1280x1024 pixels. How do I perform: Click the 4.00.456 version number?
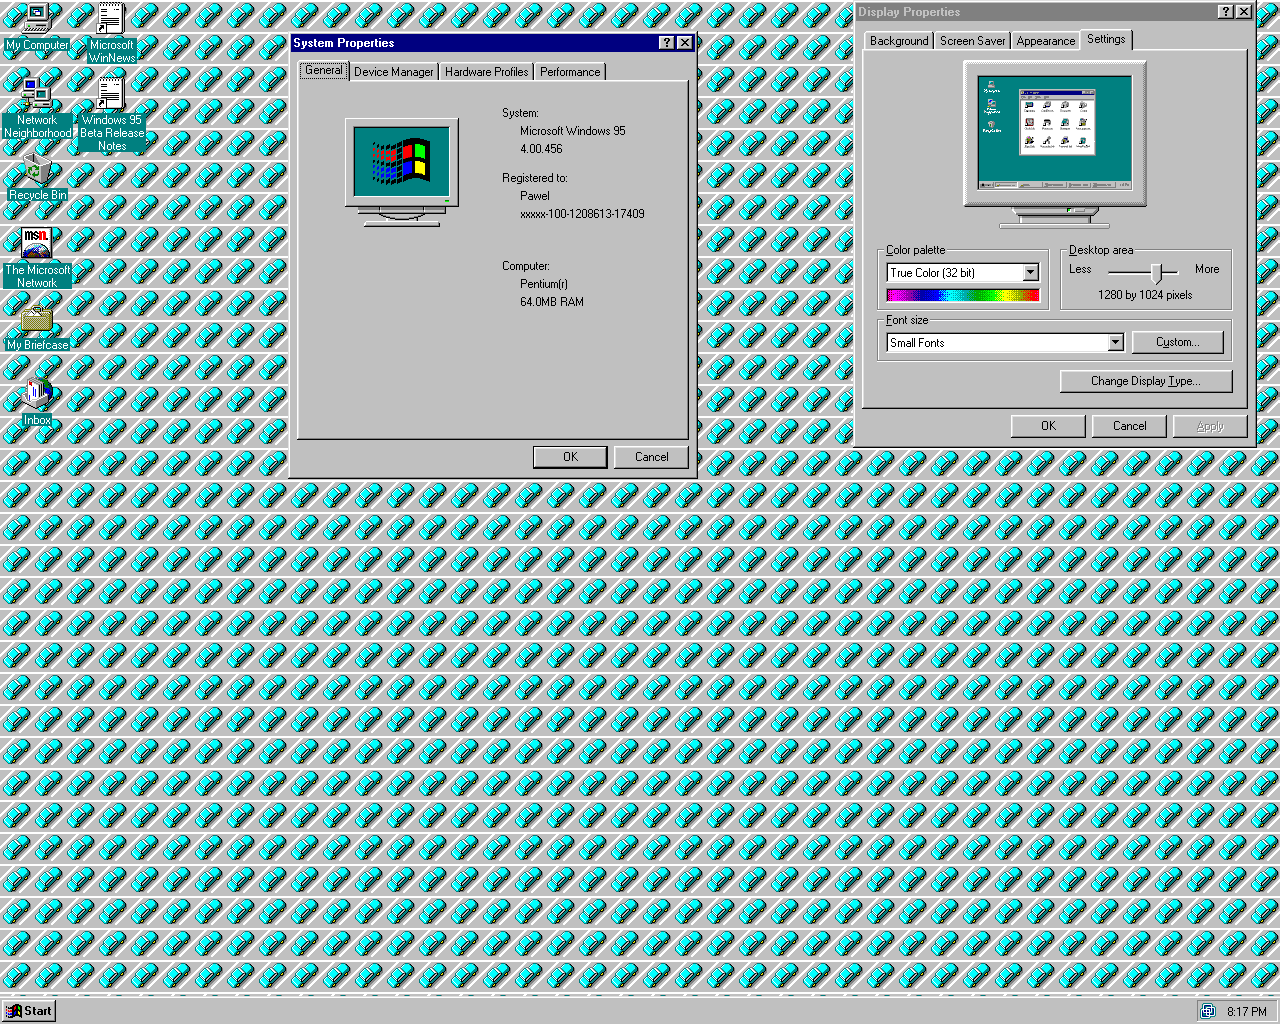[x=541, y=149]
